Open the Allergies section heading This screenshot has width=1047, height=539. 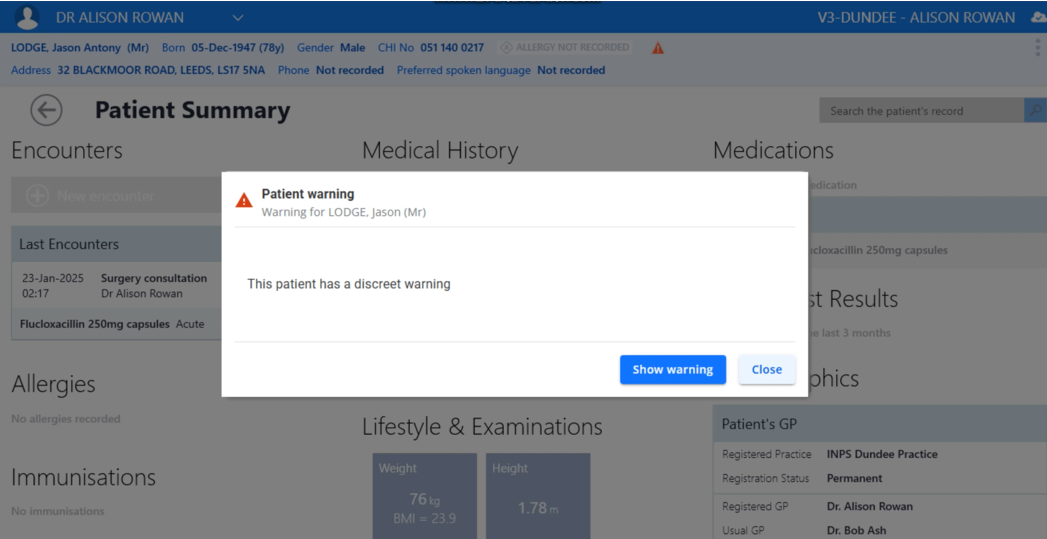pos(53,384)
